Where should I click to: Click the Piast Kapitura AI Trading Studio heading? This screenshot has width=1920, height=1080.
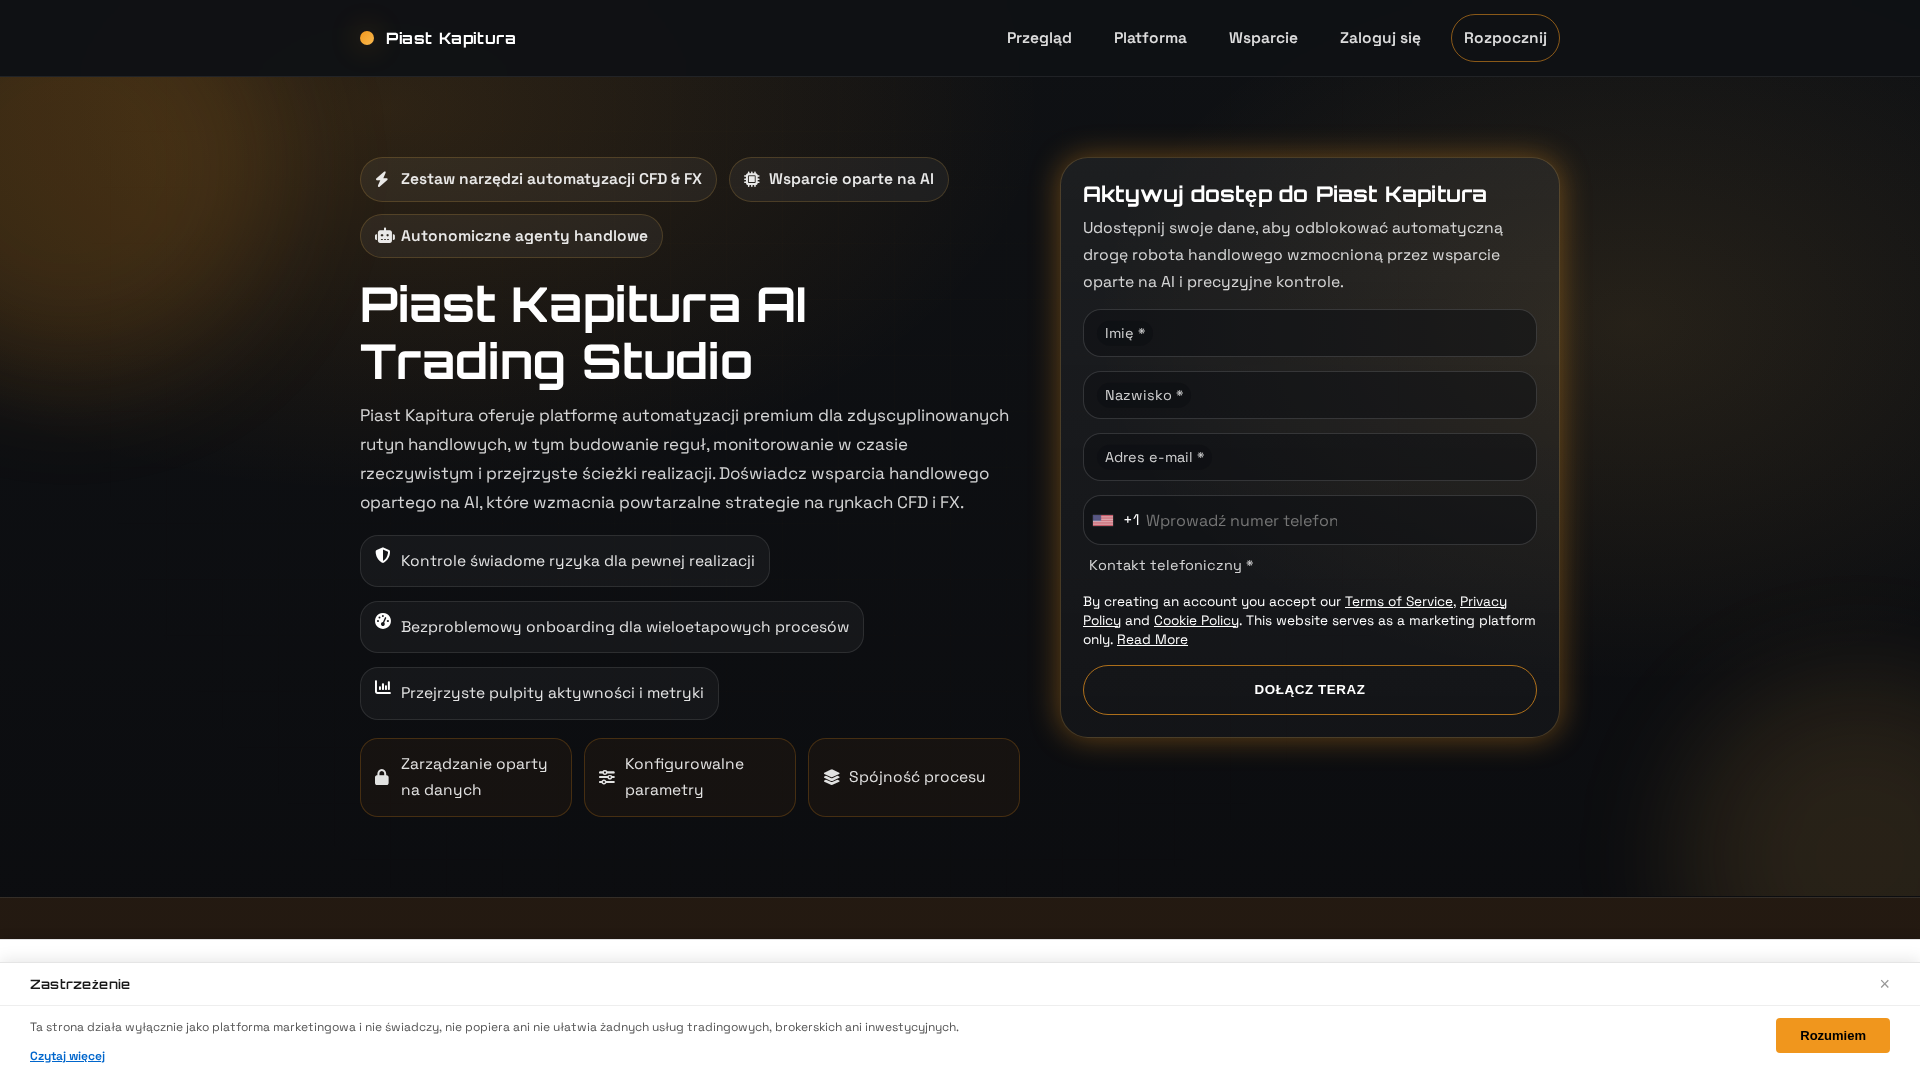[583, 332]
